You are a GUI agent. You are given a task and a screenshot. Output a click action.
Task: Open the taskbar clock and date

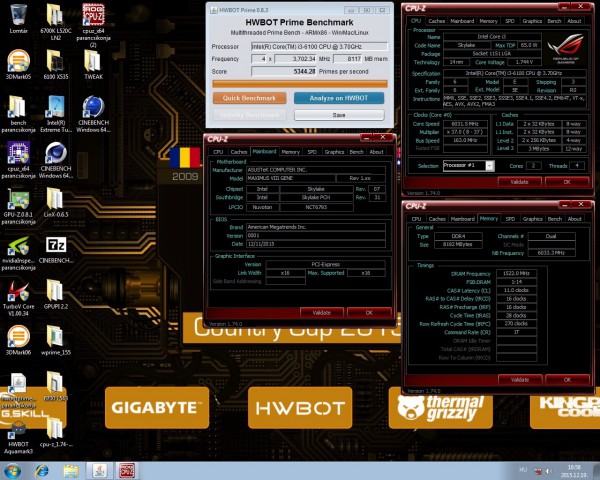click(574, 471)
